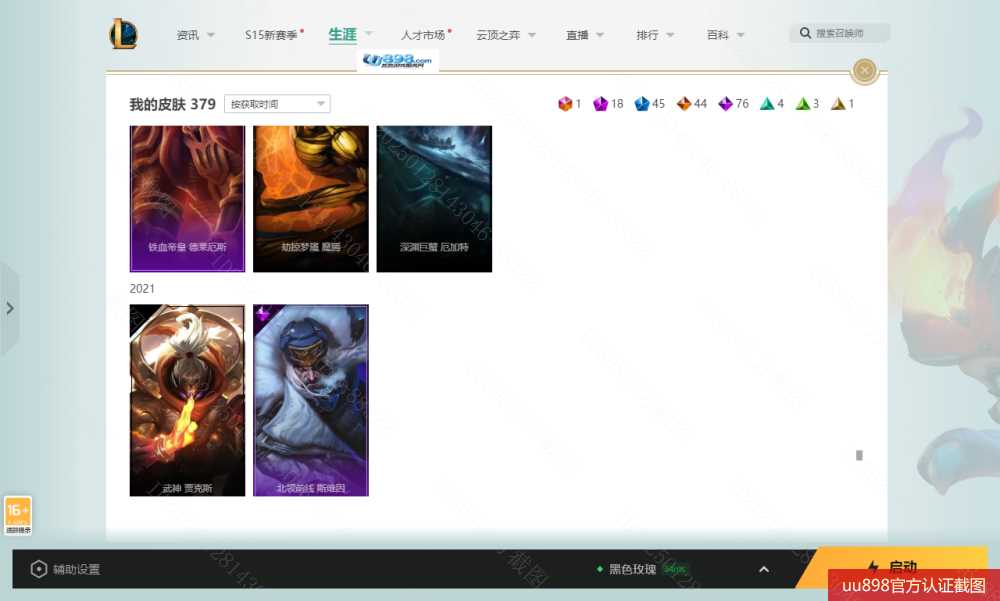Click the blue gem icon with count 45
Screen dimensions: 1000x601
click(642, 104)
